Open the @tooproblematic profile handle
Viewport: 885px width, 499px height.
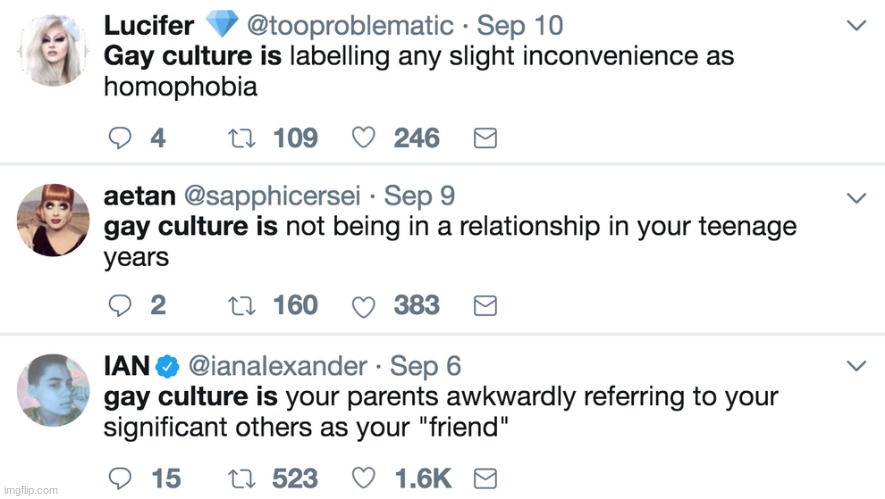coord(350,26)
